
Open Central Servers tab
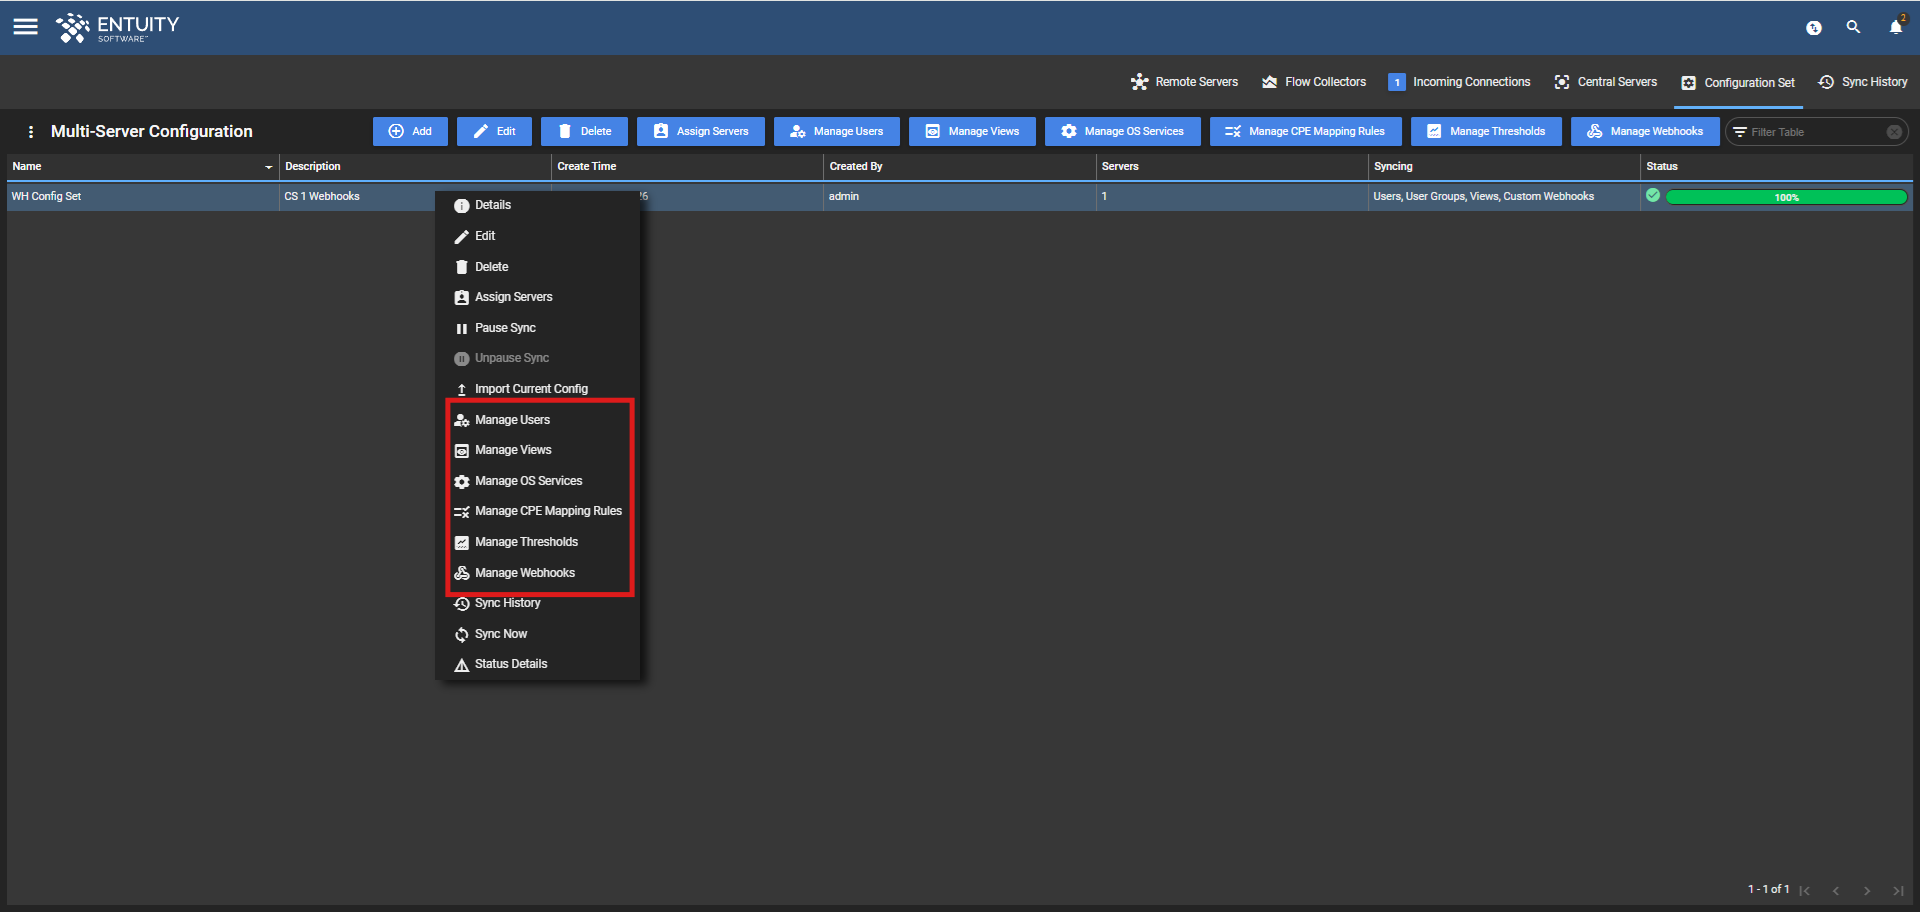coord(1605,82)
